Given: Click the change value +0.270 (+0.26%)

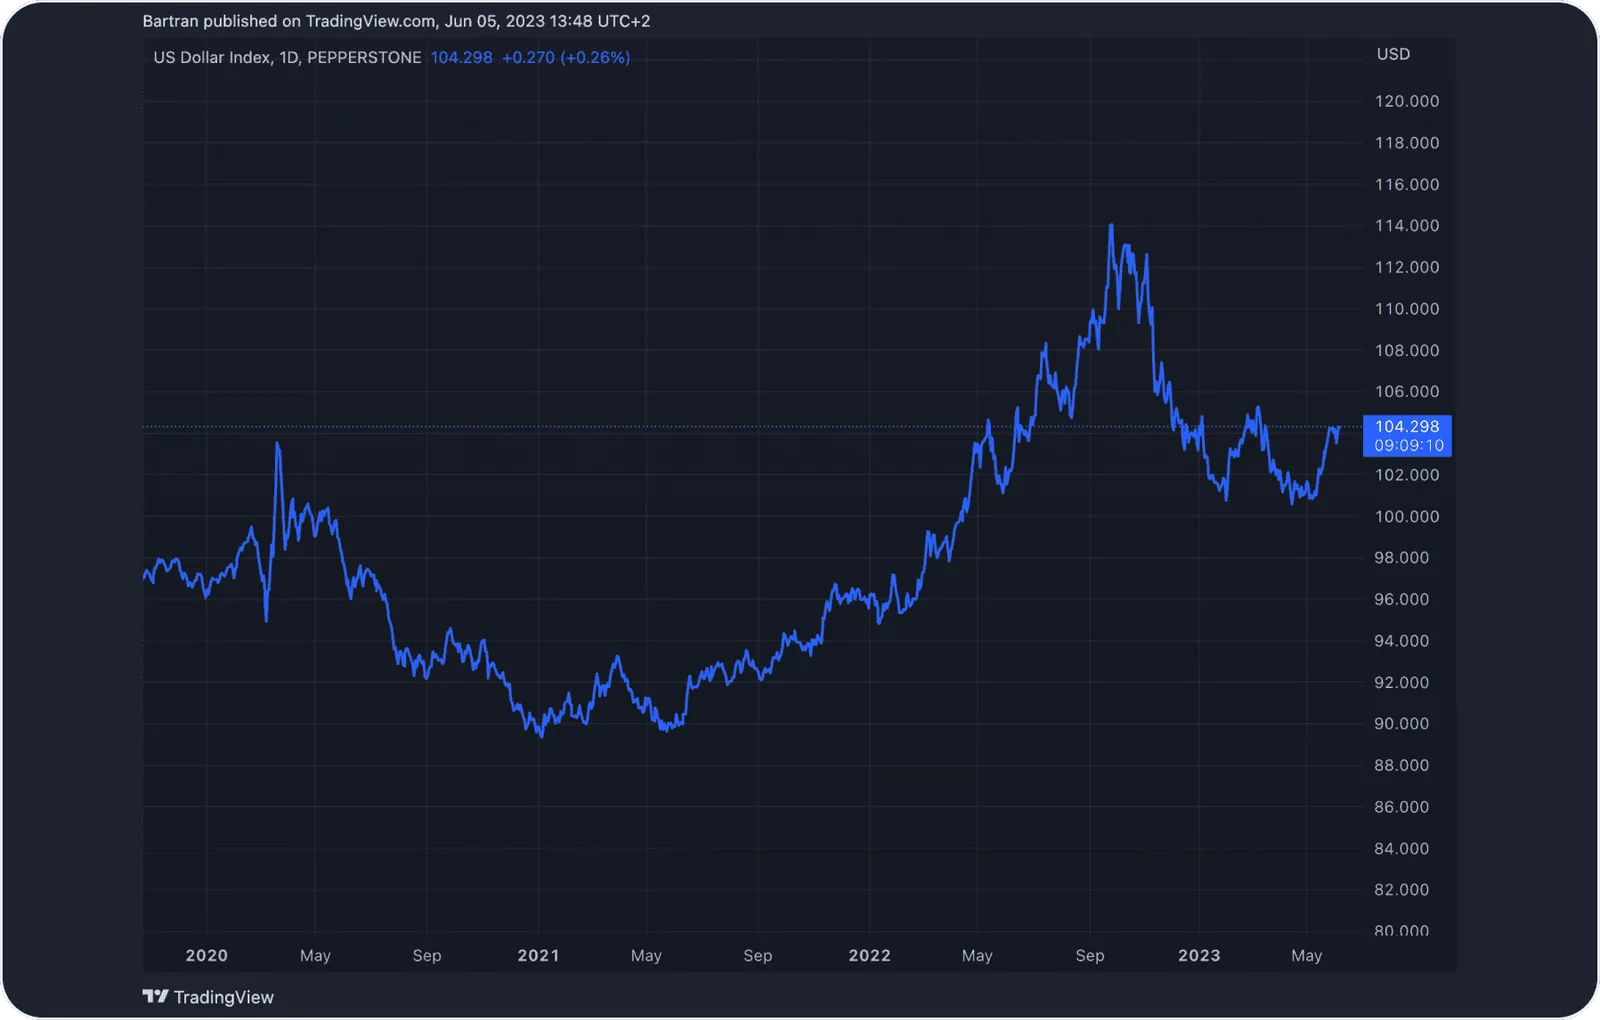Looking at the screenshot, I should click(566, 58).
